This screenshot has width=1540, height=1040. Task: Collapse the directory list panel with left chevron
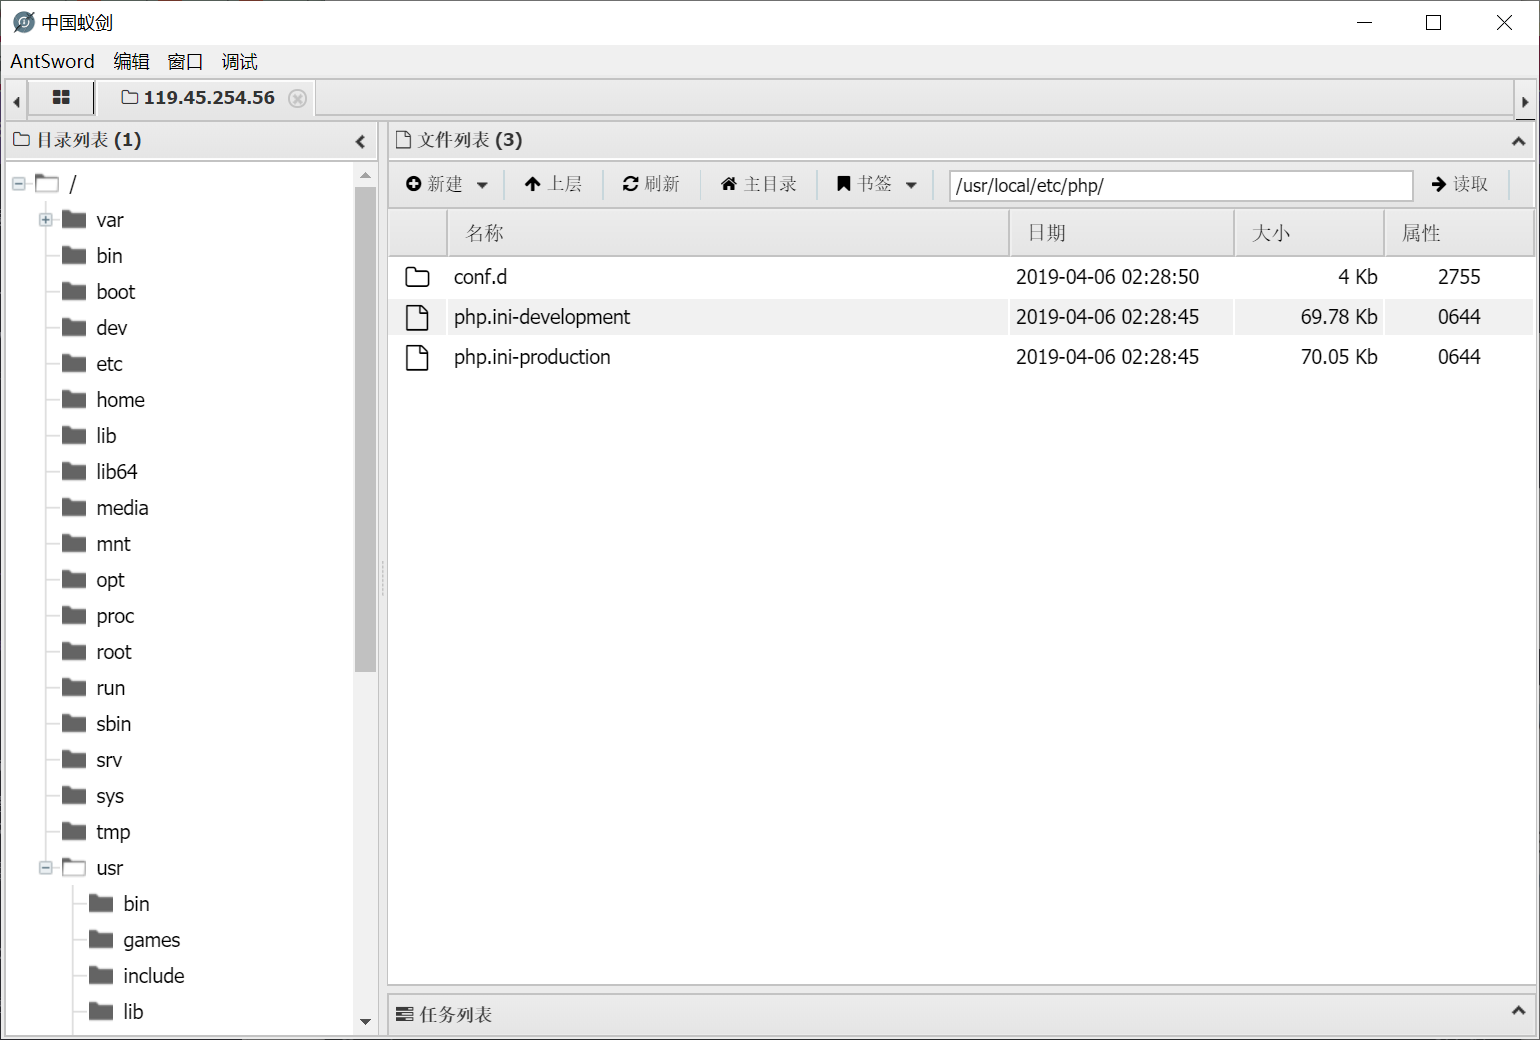pyautogui.click(x=360, y=141)
